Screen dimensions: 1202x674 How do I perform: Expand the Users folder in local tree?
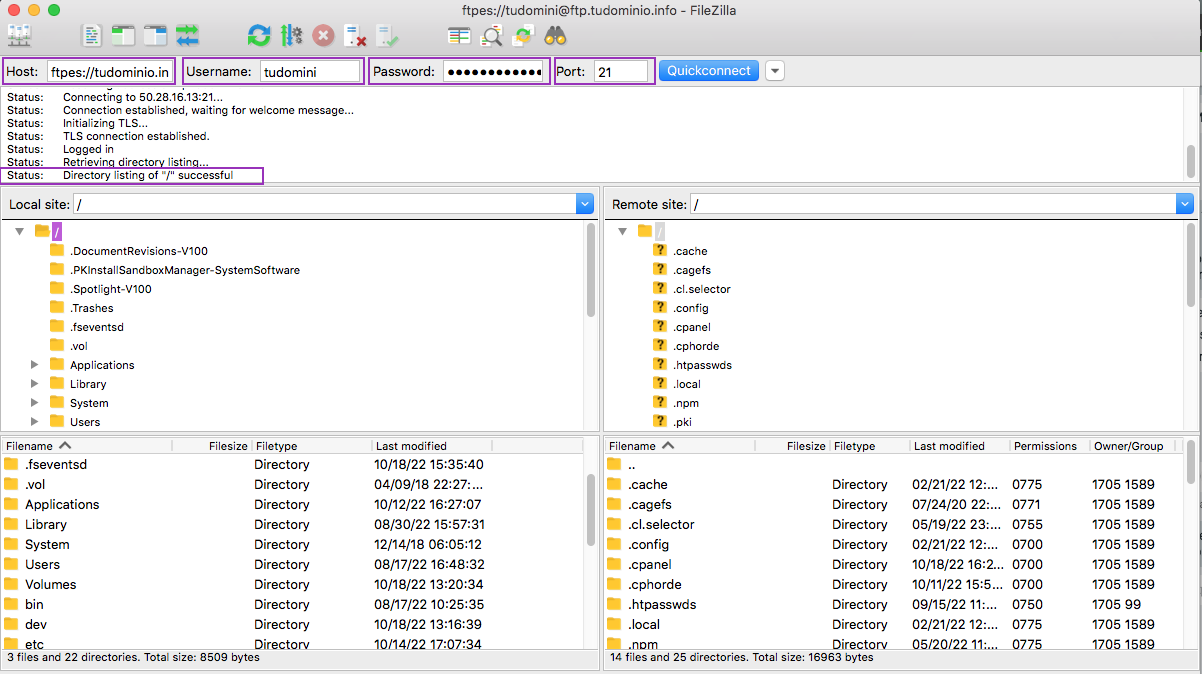coord(36,422)
